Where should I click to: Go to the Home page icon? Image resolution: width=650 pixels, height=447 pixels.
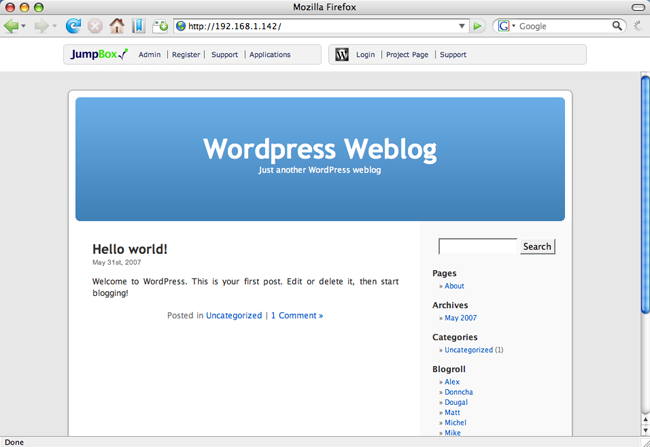(x=117, y=26)
